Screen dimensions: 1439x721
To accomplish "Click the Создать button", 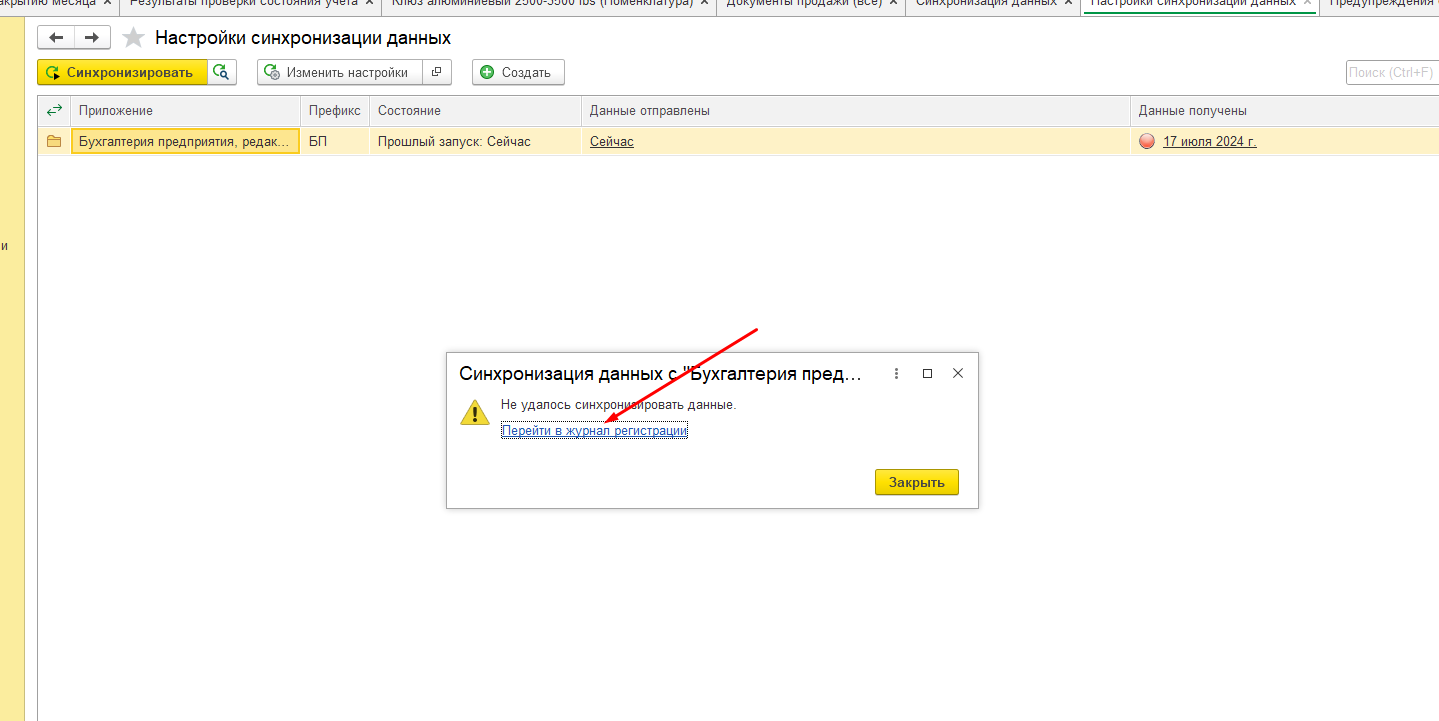I will 518,72.
